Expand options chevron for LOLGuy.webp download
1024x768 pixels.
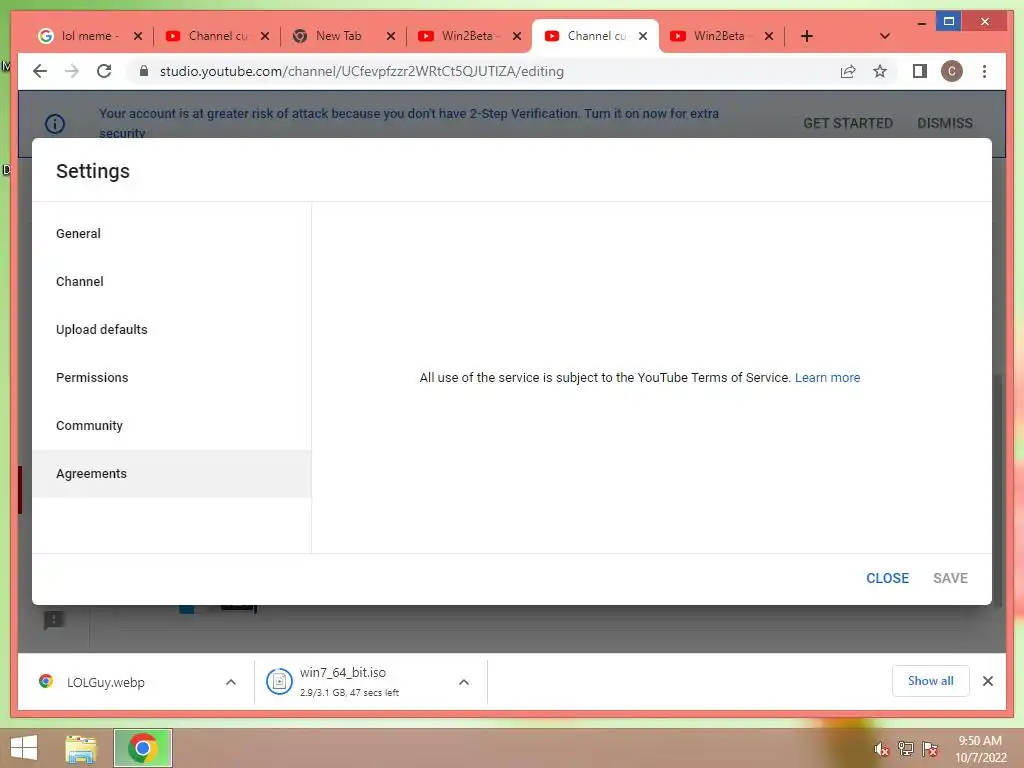point(231,682)
